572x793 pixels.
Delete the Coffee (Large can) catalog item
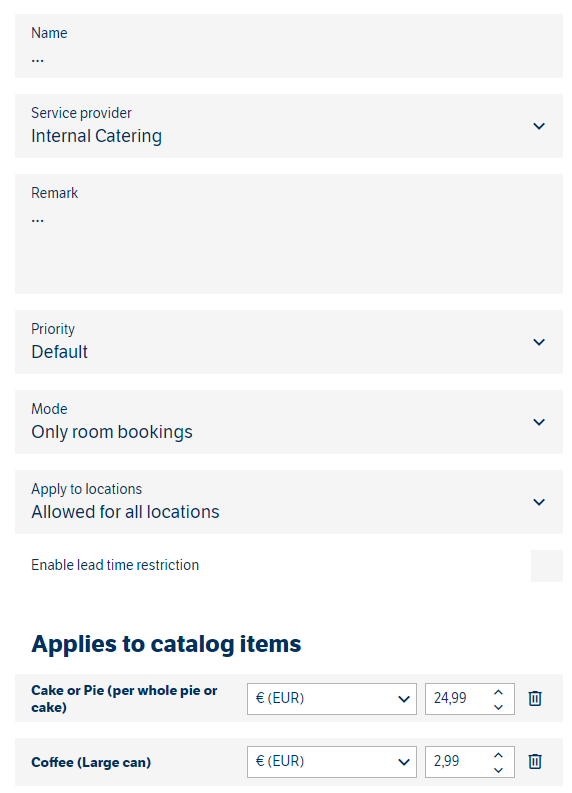(535, 761)
